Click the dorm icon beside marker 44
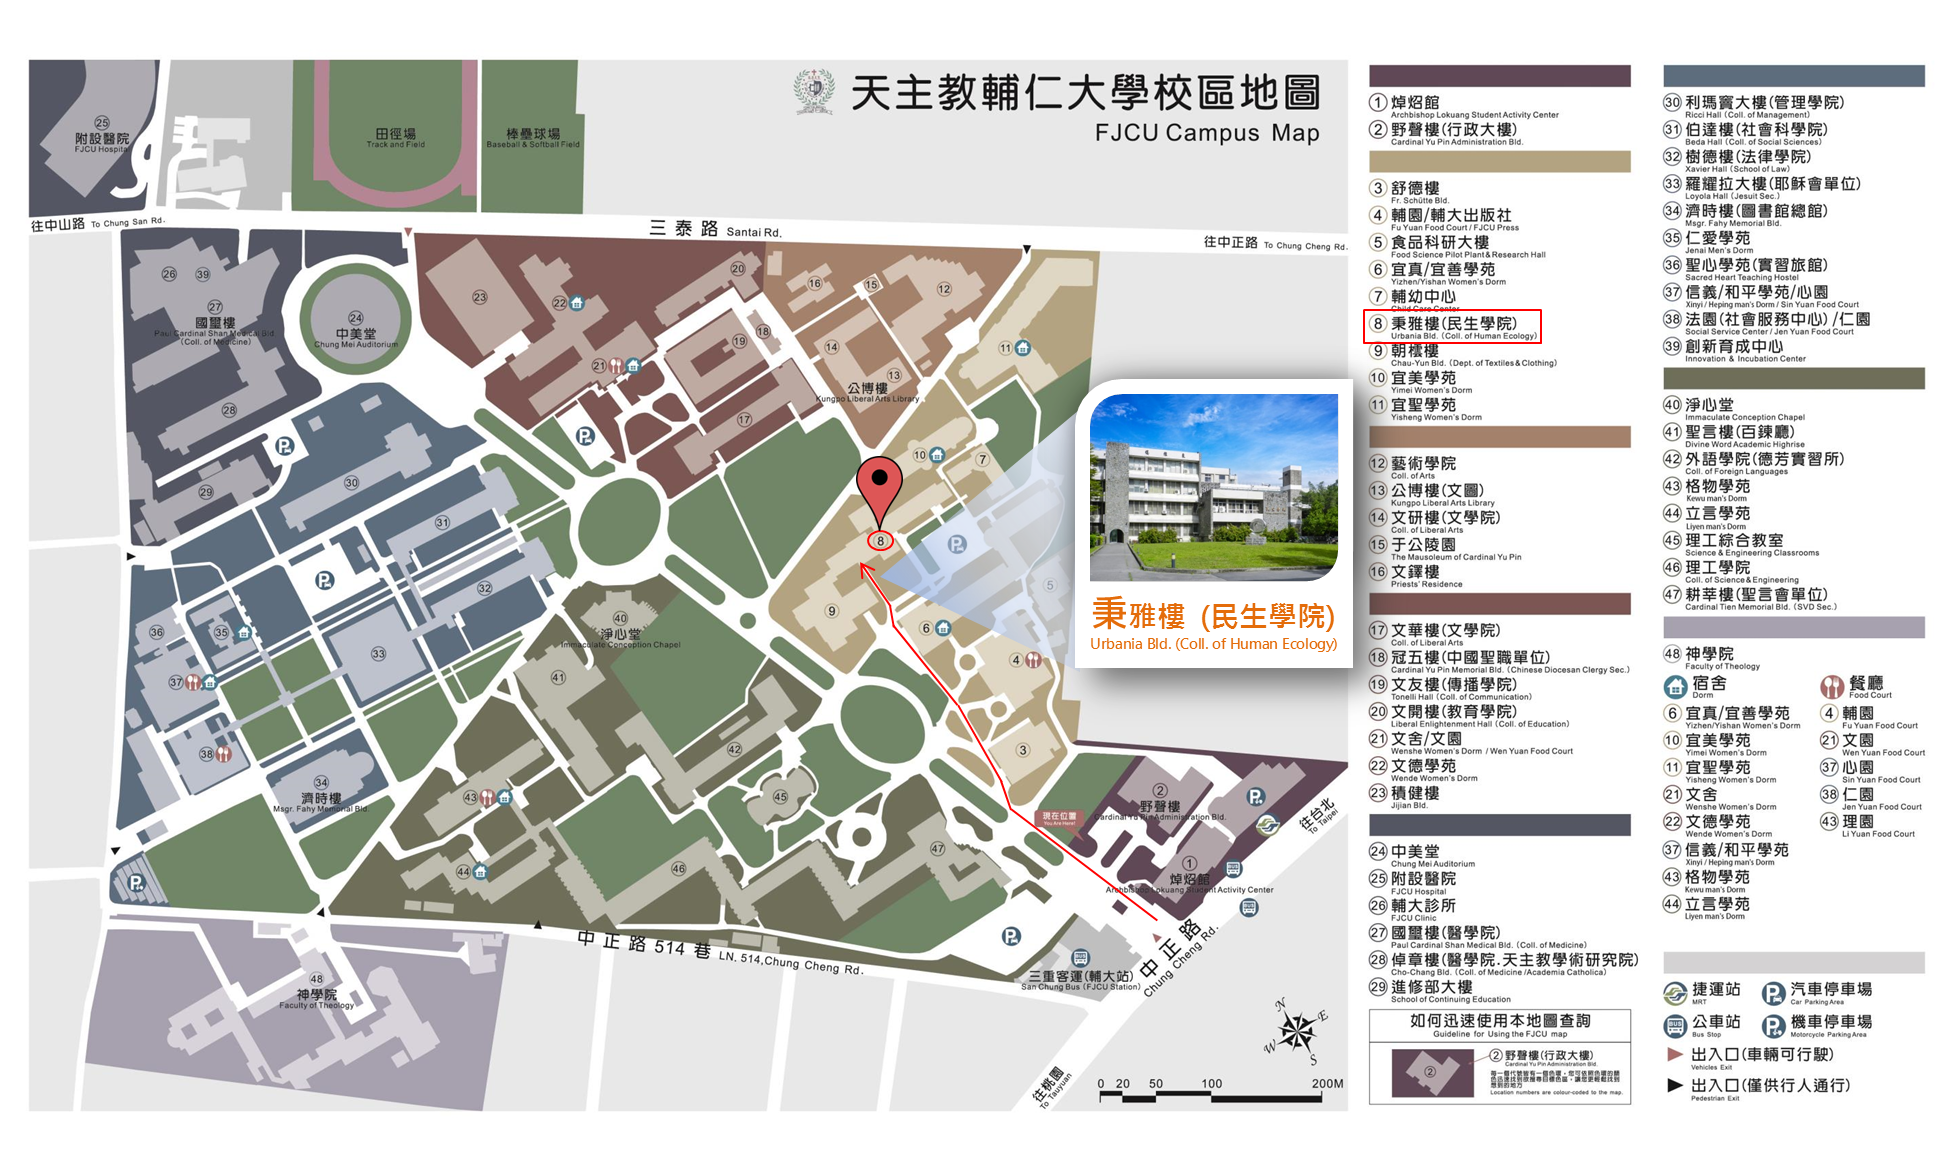Image resolution: width=1955 pixels, height=1171 pixels. point(480,872)
